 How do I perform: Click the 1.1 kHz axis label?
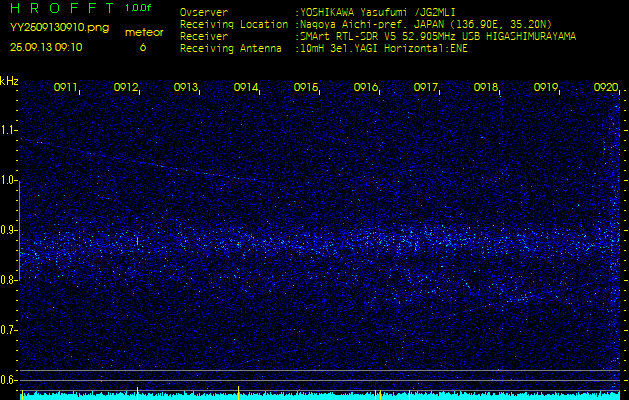[9, 130]
